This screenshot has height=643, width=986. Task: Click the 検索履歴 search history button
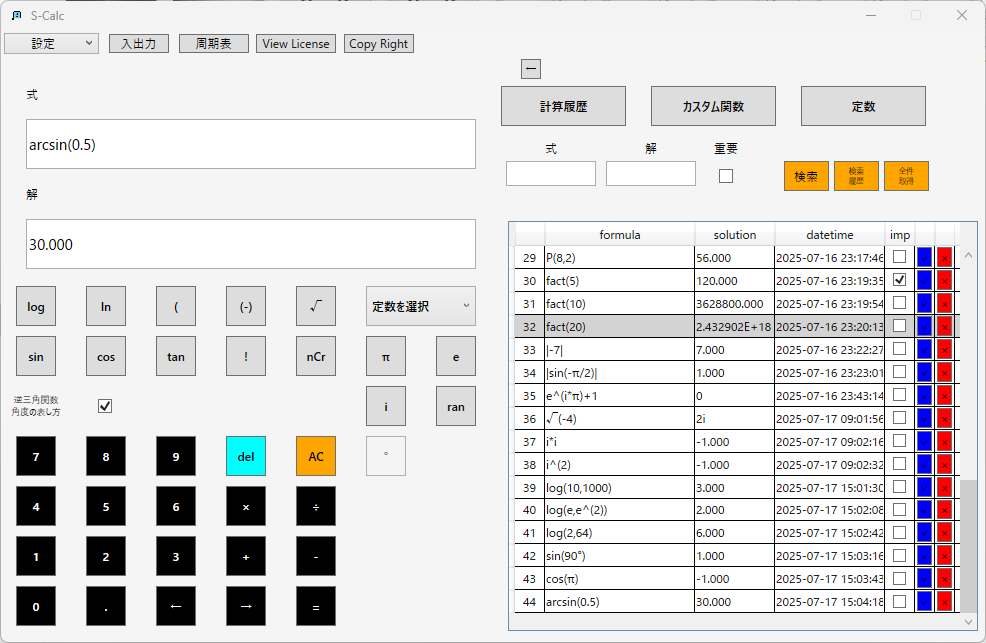[856, 176]
